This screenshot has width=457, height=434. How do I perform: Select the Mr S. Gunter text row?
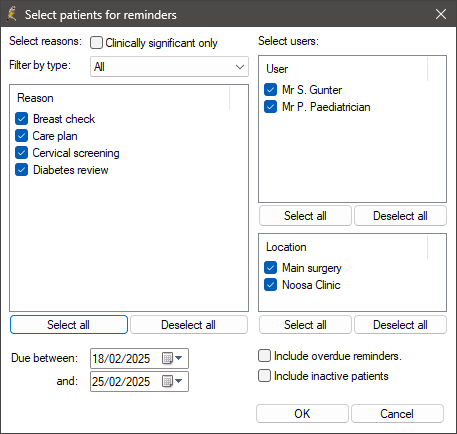point(312,90)
